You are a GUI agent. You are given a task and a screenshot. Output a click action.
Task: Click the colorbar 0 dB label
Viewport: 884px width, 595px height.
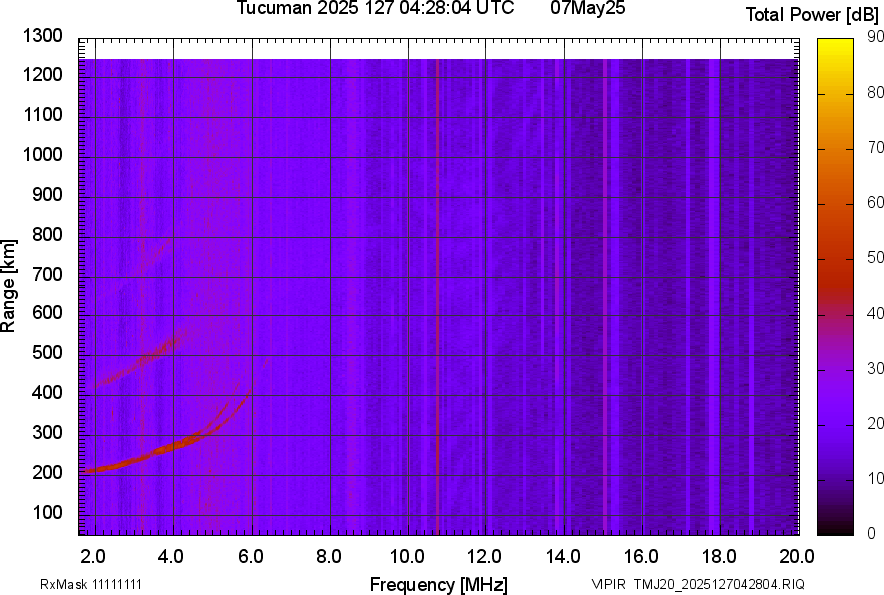point(872,532)
